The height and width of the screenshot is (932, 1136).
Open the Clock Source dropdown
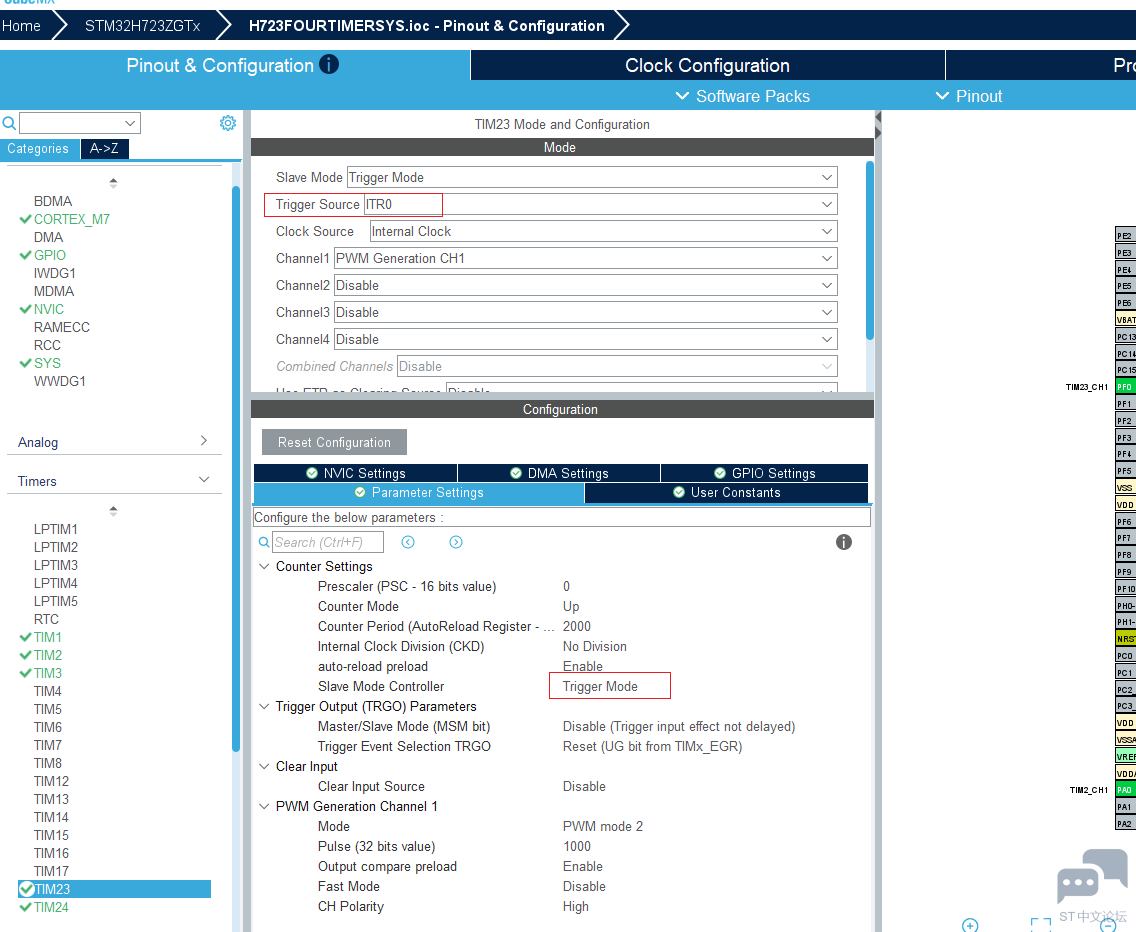tap(604, 231)
